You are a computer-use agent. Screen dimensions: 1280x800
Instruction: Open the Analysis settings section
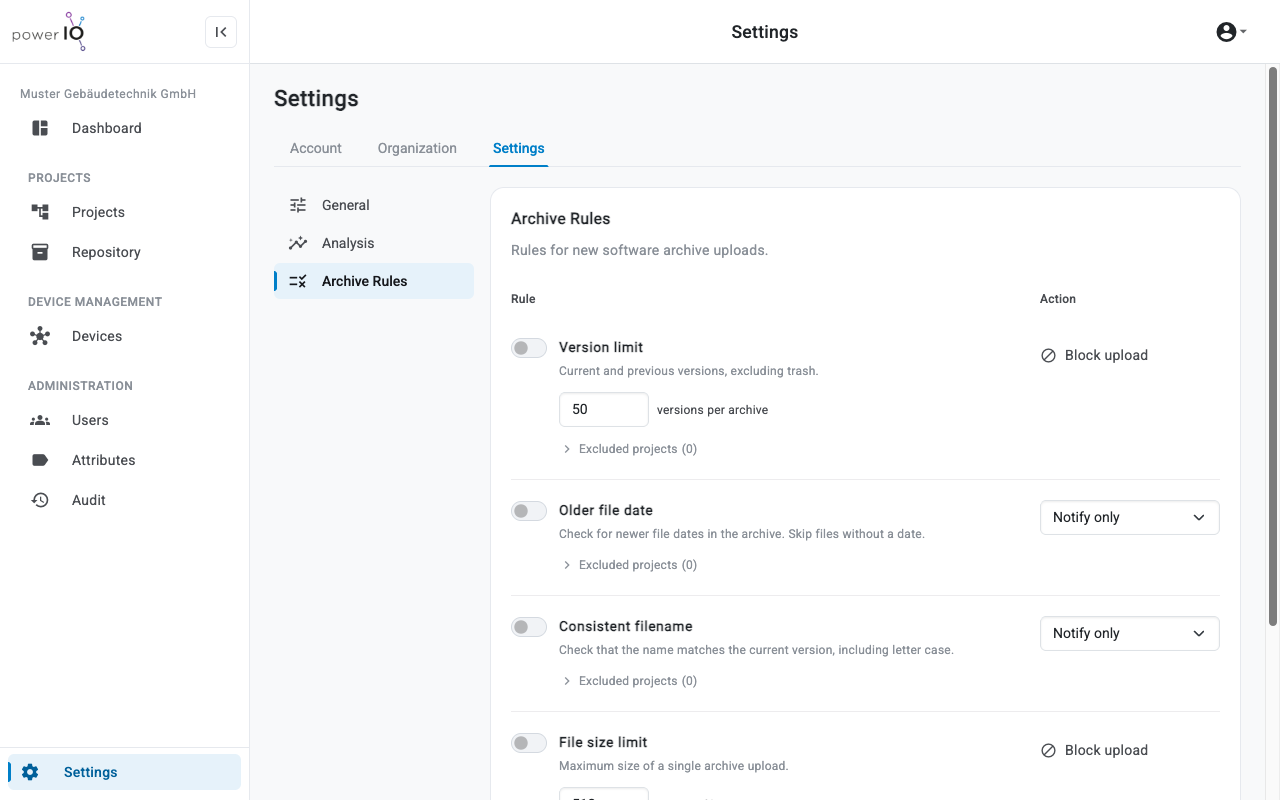pyautogui.click(x=374, y=243)
